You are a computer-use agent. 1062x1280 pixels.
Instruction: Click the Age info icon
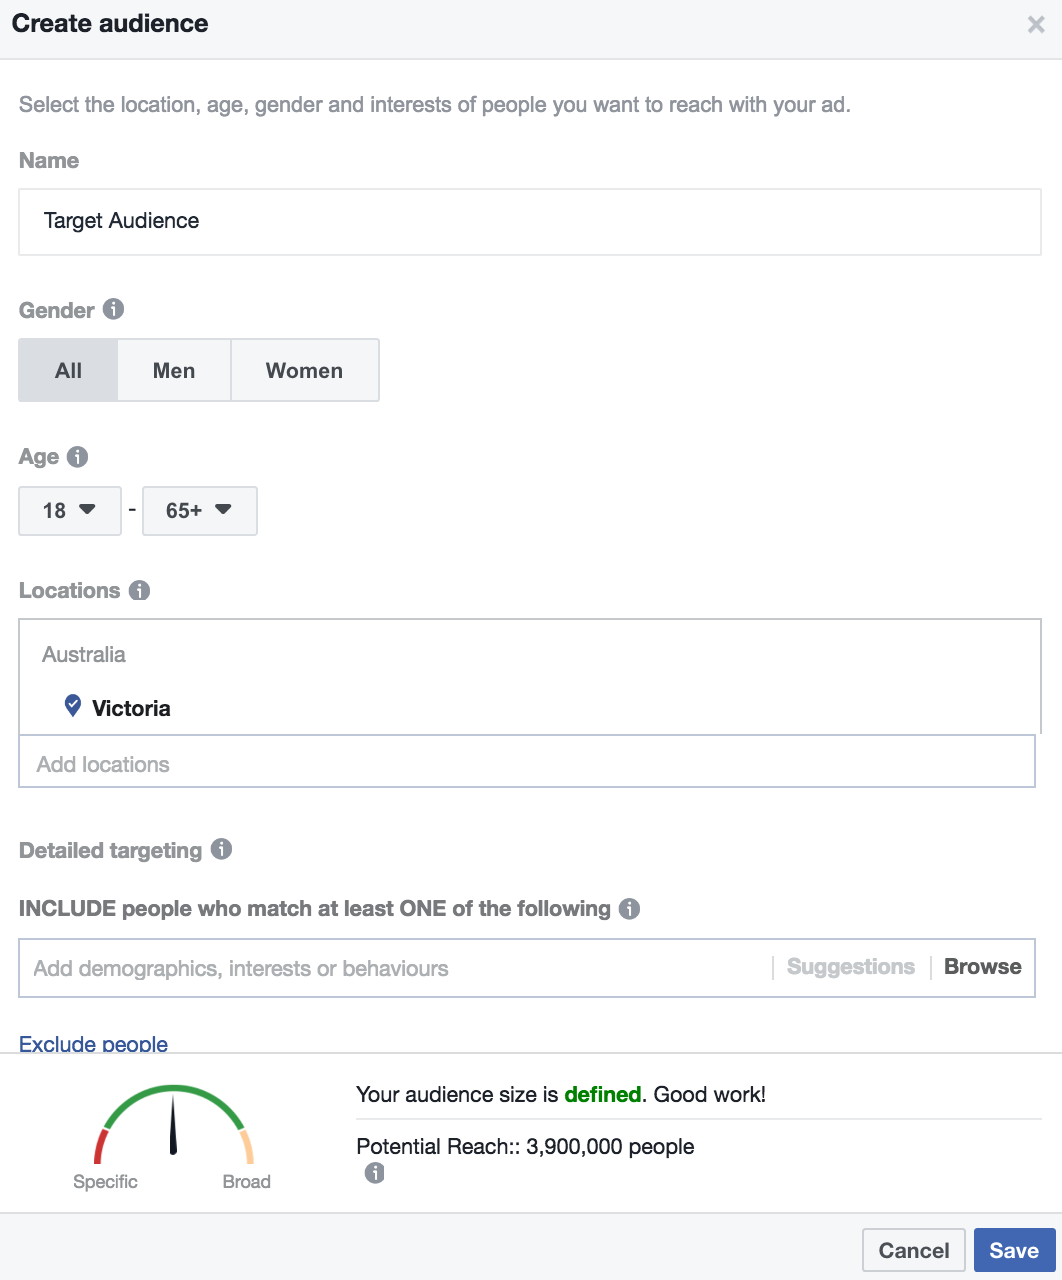78,457
